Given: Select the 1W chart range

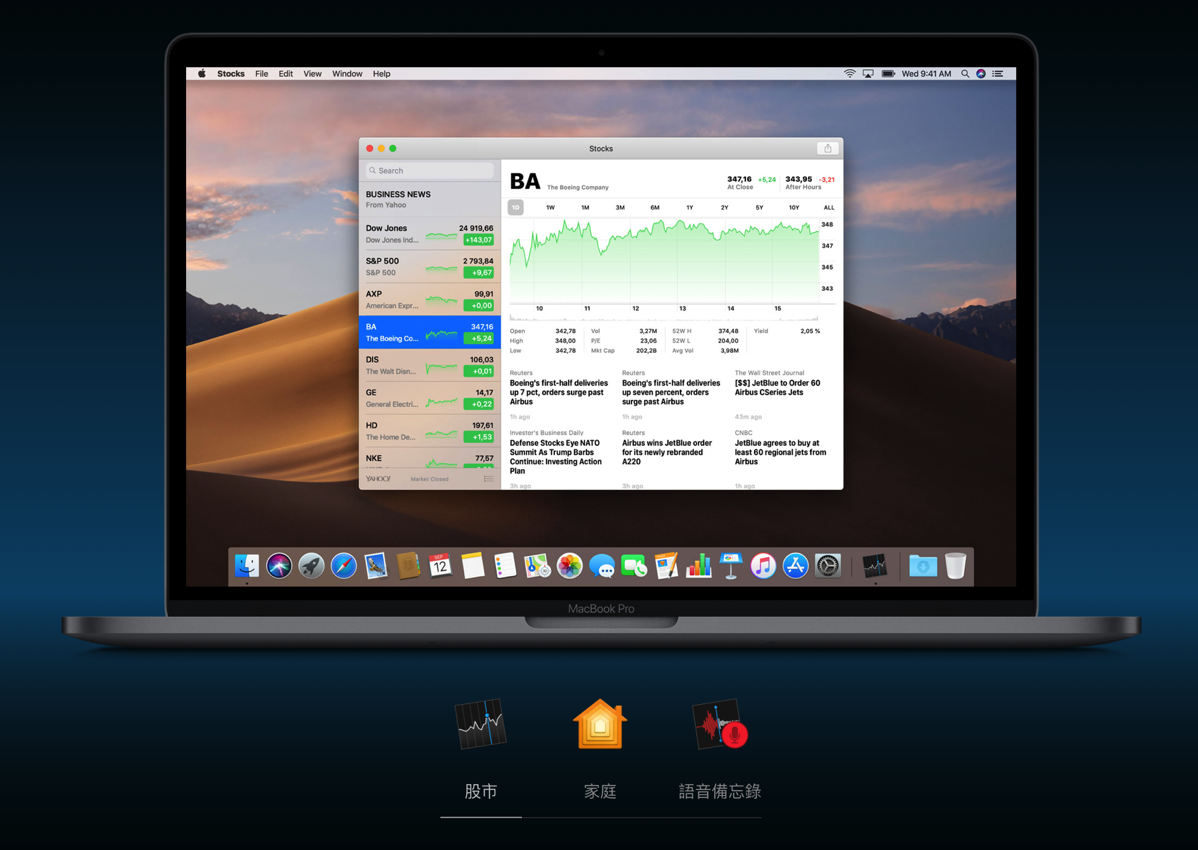Looking at the screenshot, I should point(550,207).
